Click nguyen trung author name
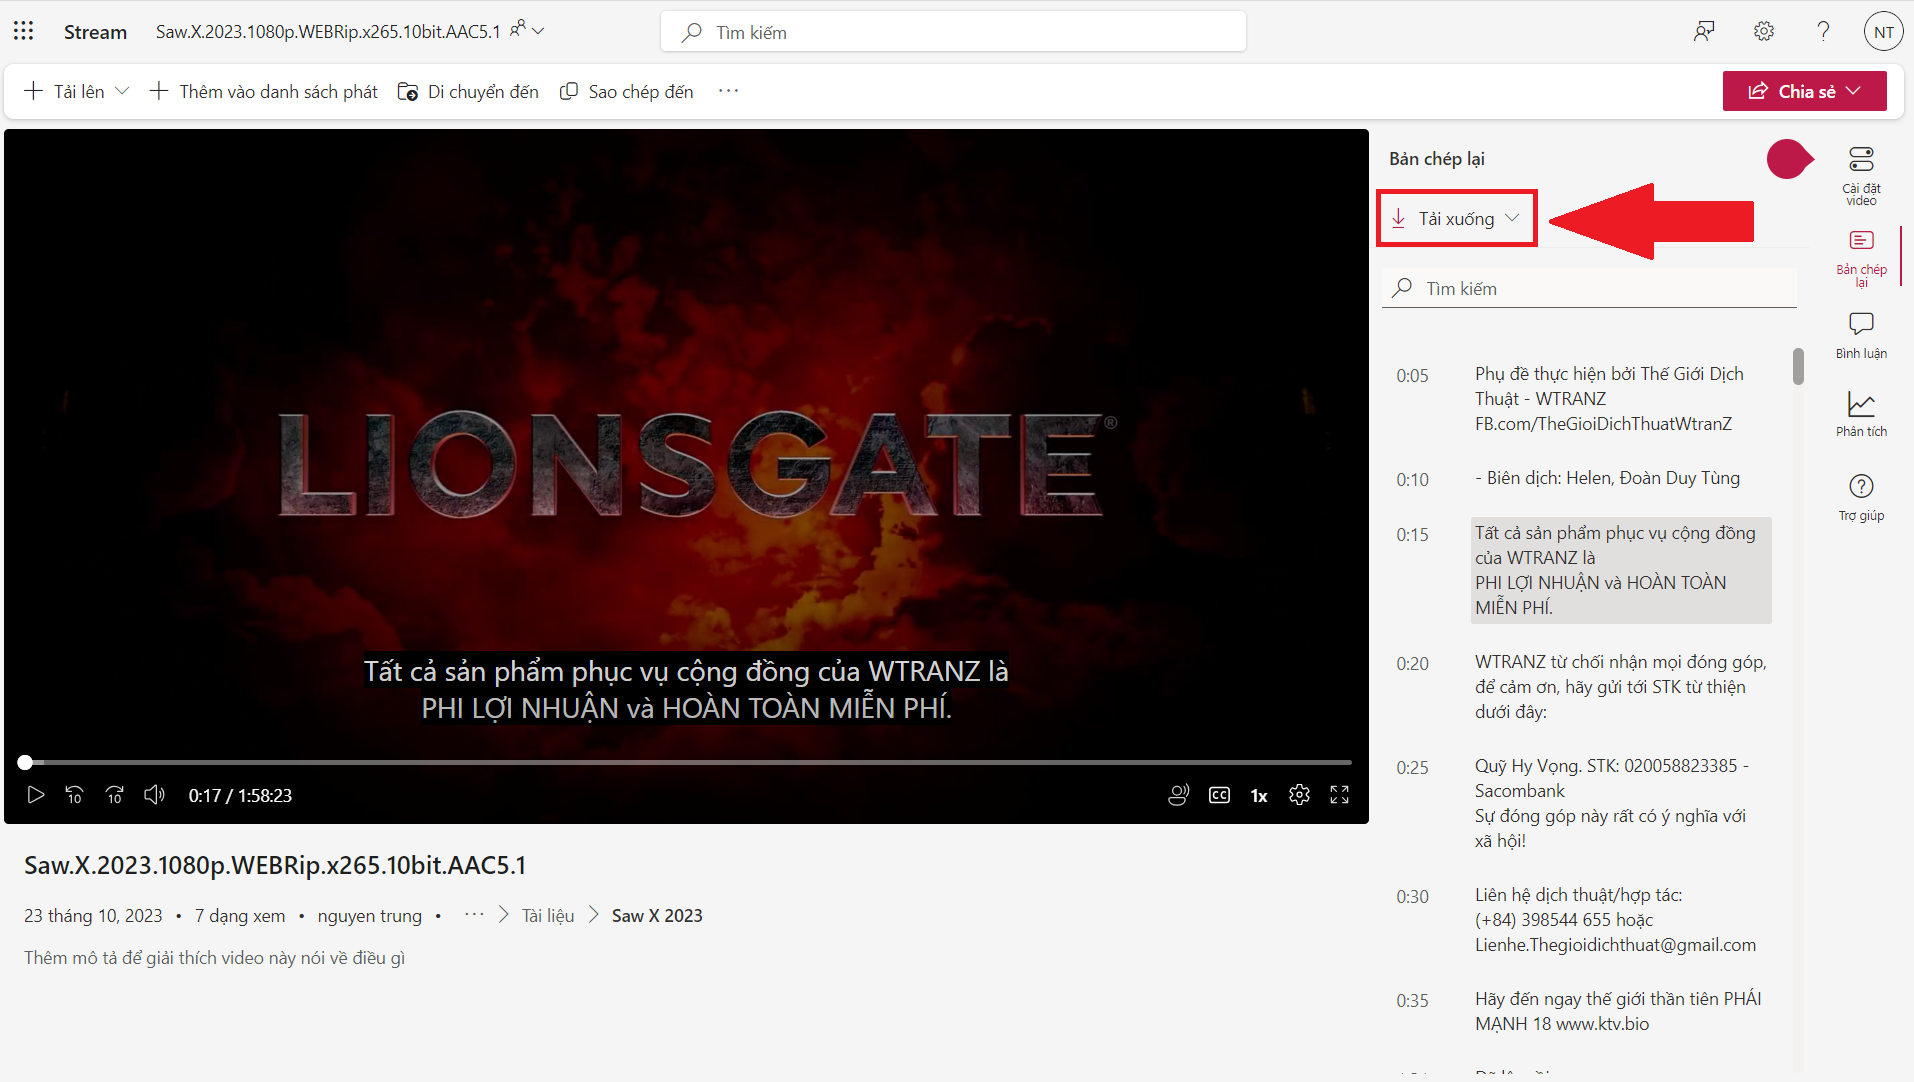The width and height of the screenshot is (1914, 1082). pos(370,916)
